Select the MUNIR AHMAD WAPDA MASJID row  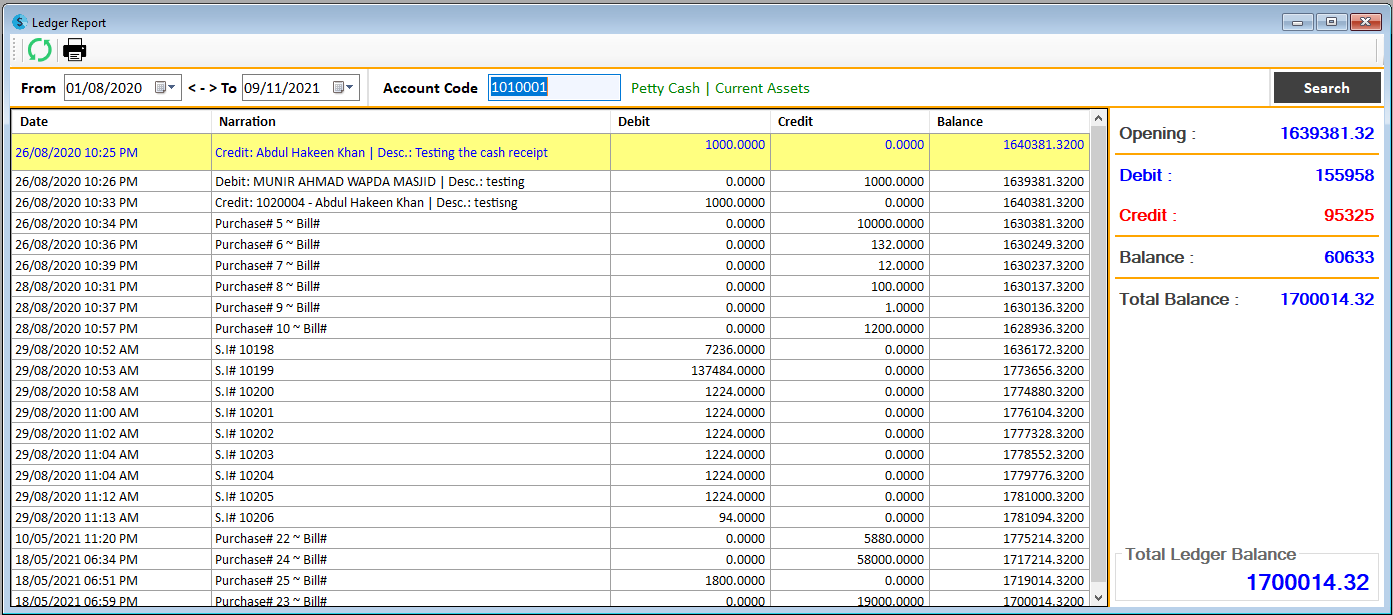coord(551,182)
